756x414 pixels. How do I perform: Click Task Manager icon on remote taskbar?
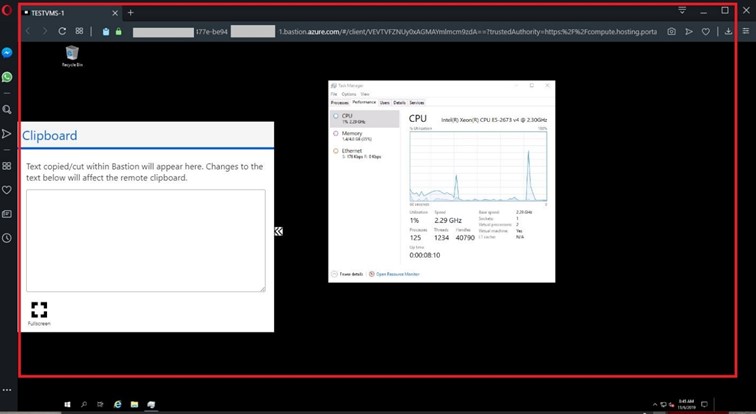click(151, 404)
